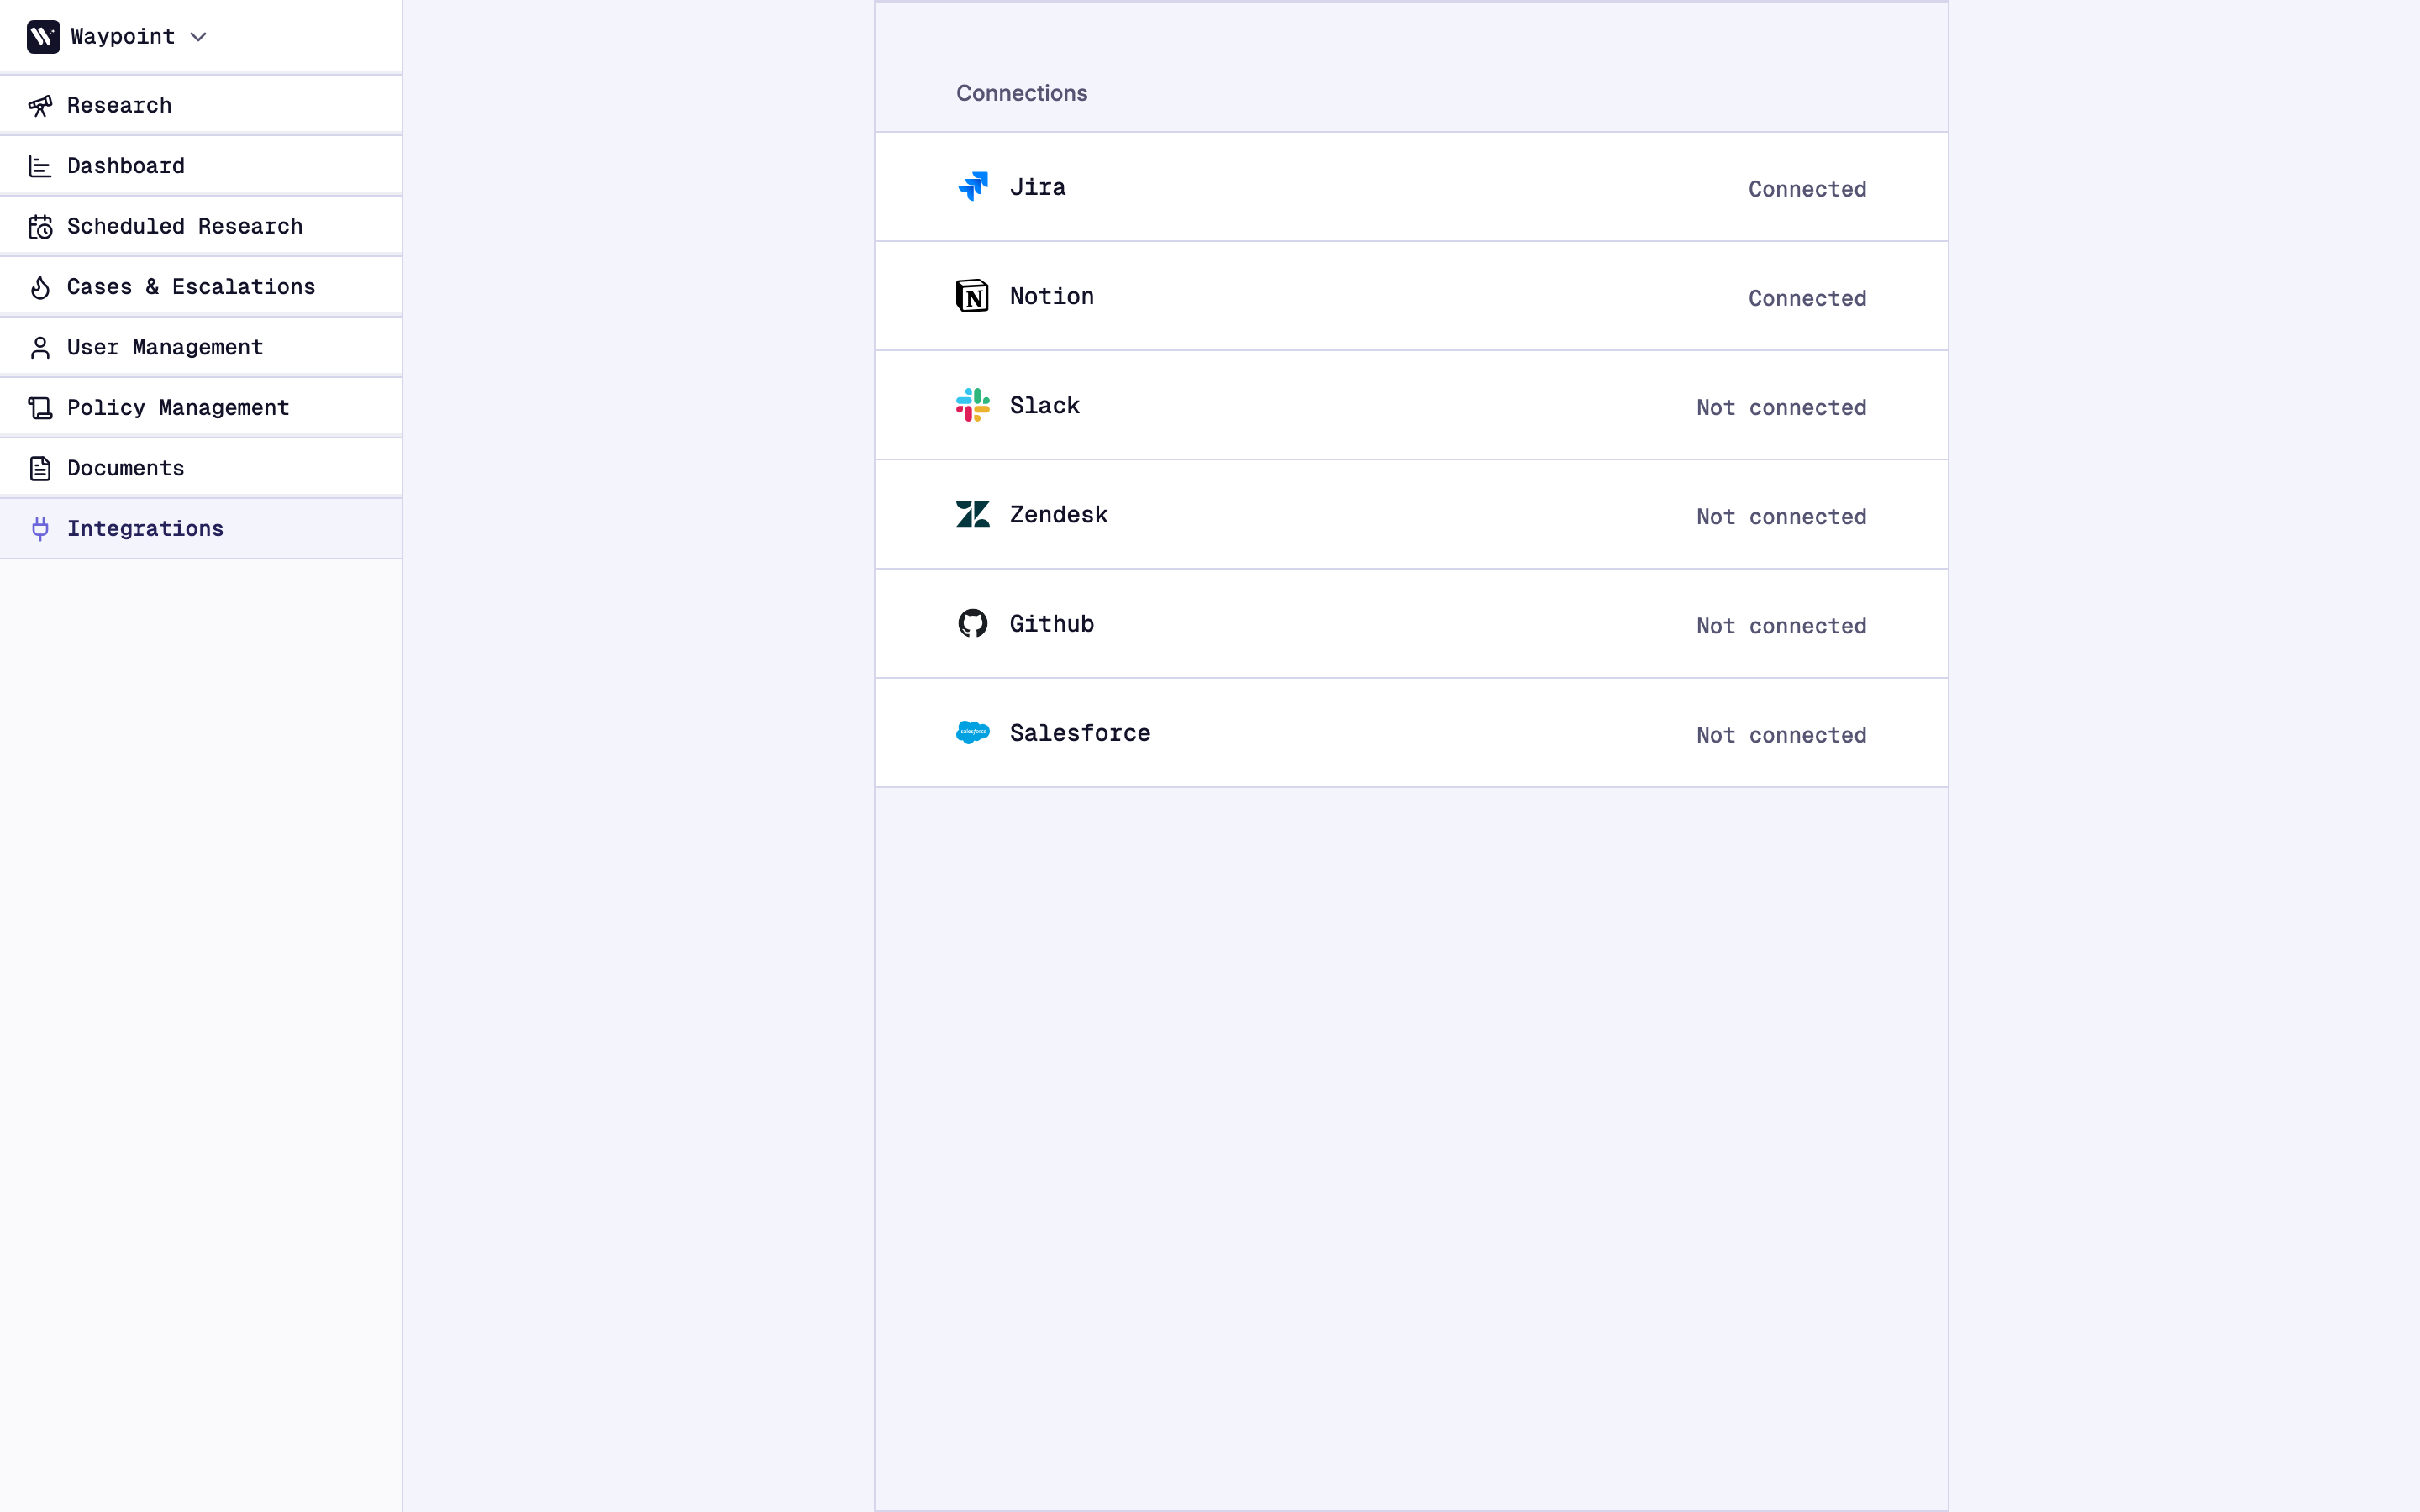
Task: Open Documents in sidebar
Action: (201, 468)
